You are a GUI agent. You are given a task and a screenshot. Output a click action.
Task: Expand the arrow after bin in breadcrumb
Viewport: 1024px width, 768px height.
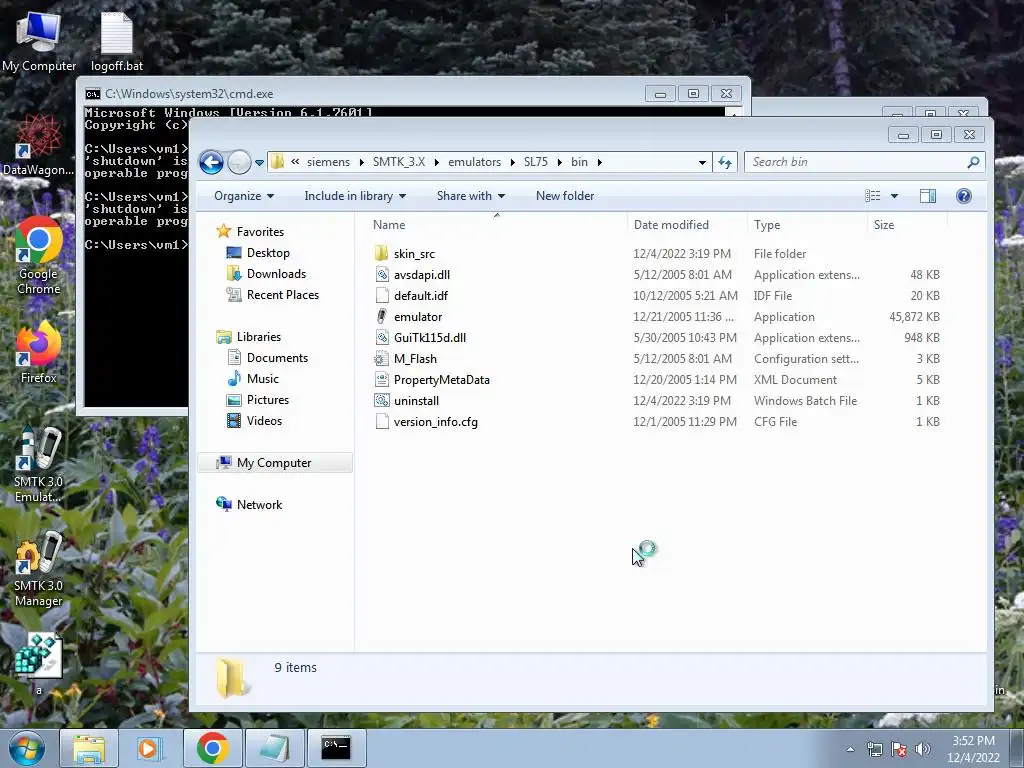pyautogui.click(x=600, y=162)
